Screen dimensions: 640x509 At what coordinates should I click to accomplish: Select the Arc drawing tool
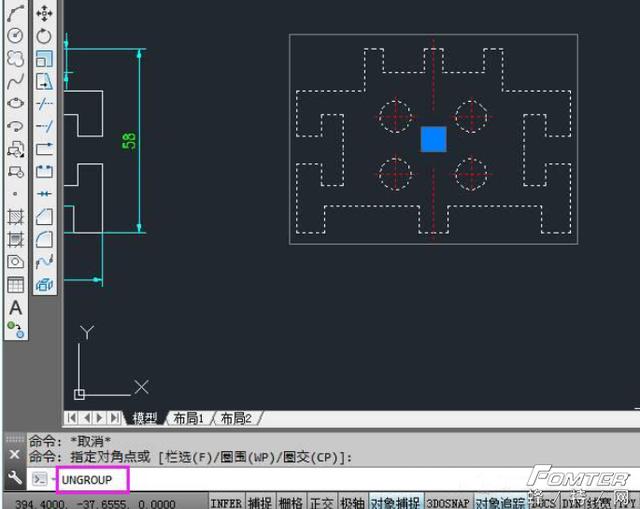[x=16, y=12]
